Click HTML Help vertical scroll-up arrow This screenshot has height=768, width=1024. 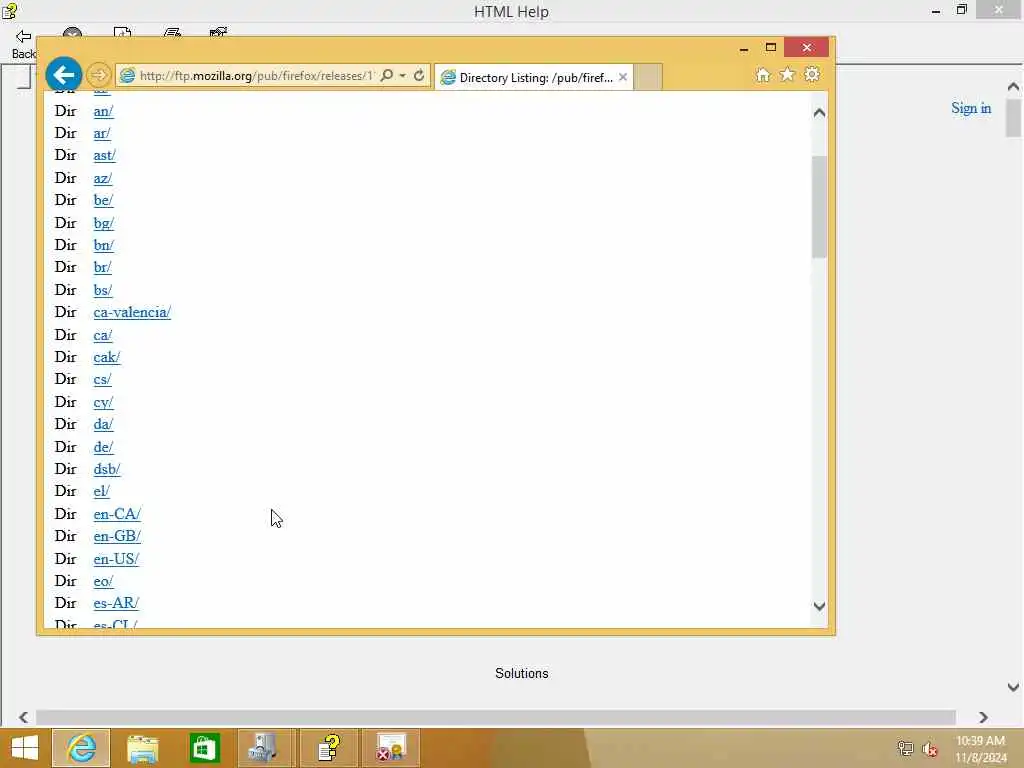(1014, 86)
